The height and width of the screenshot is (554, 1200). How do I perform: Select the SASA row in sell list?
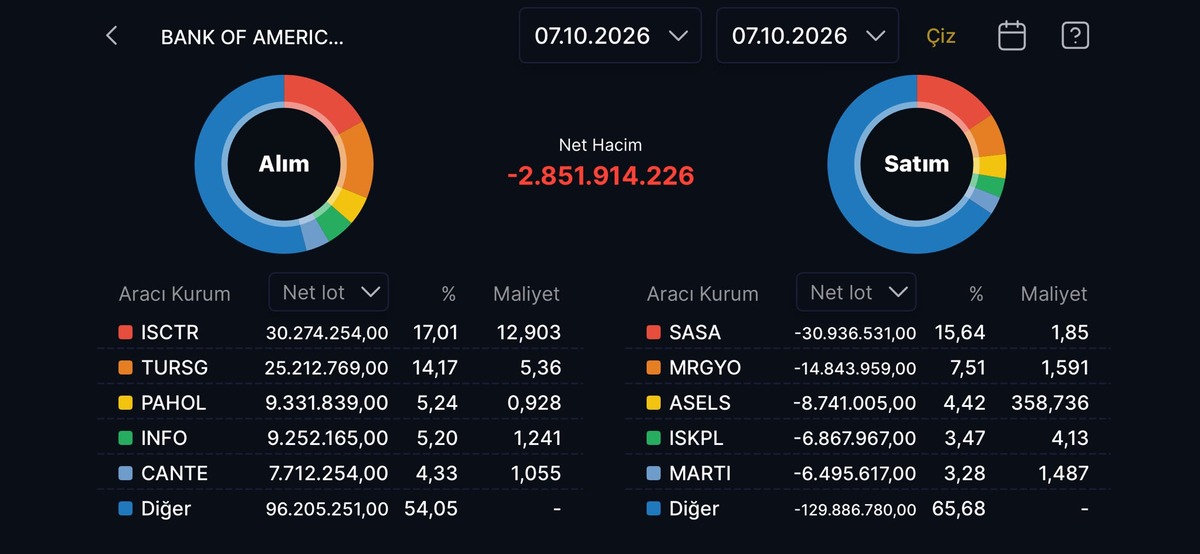click(868, 332)
